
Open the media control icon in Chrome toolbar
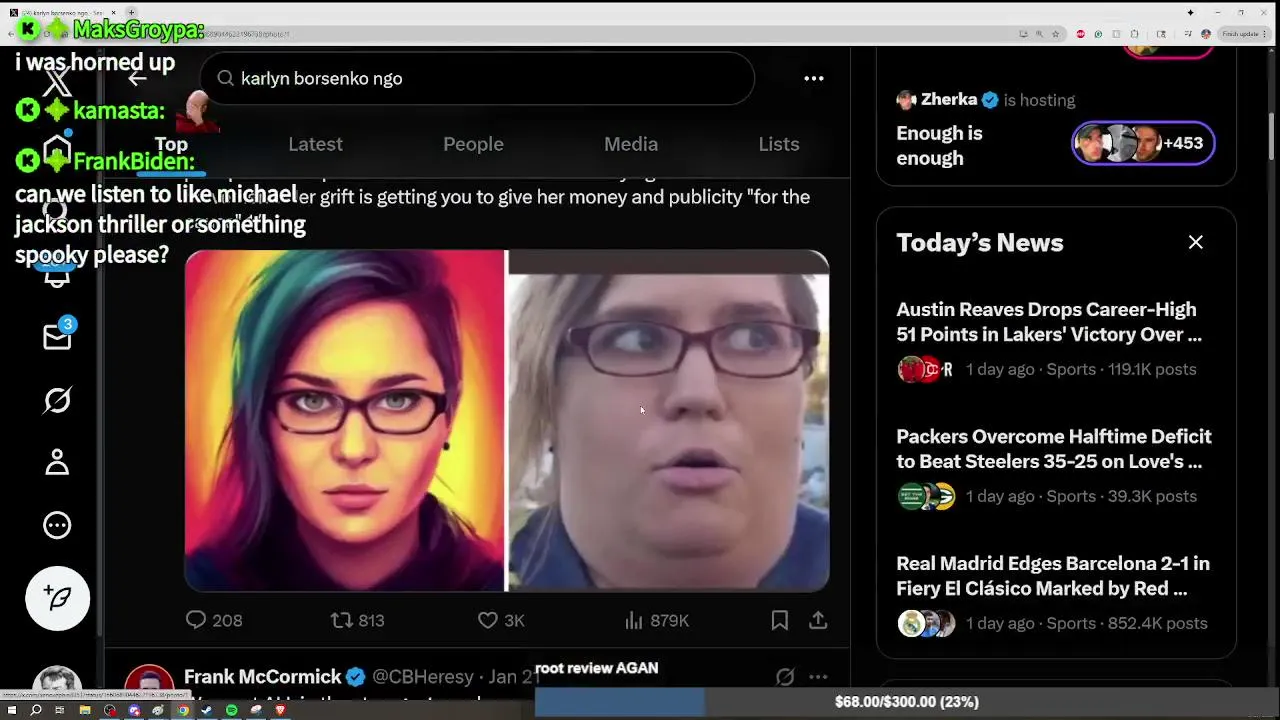coord(1188,34)
